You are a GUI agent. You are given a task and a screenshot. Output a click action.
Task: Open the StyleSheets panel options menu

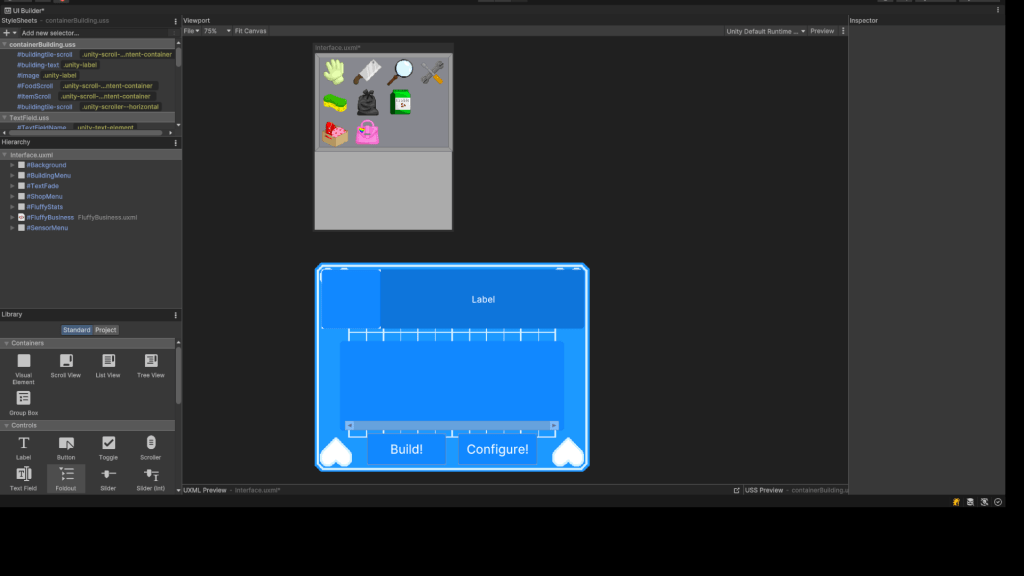pos(175,20)
